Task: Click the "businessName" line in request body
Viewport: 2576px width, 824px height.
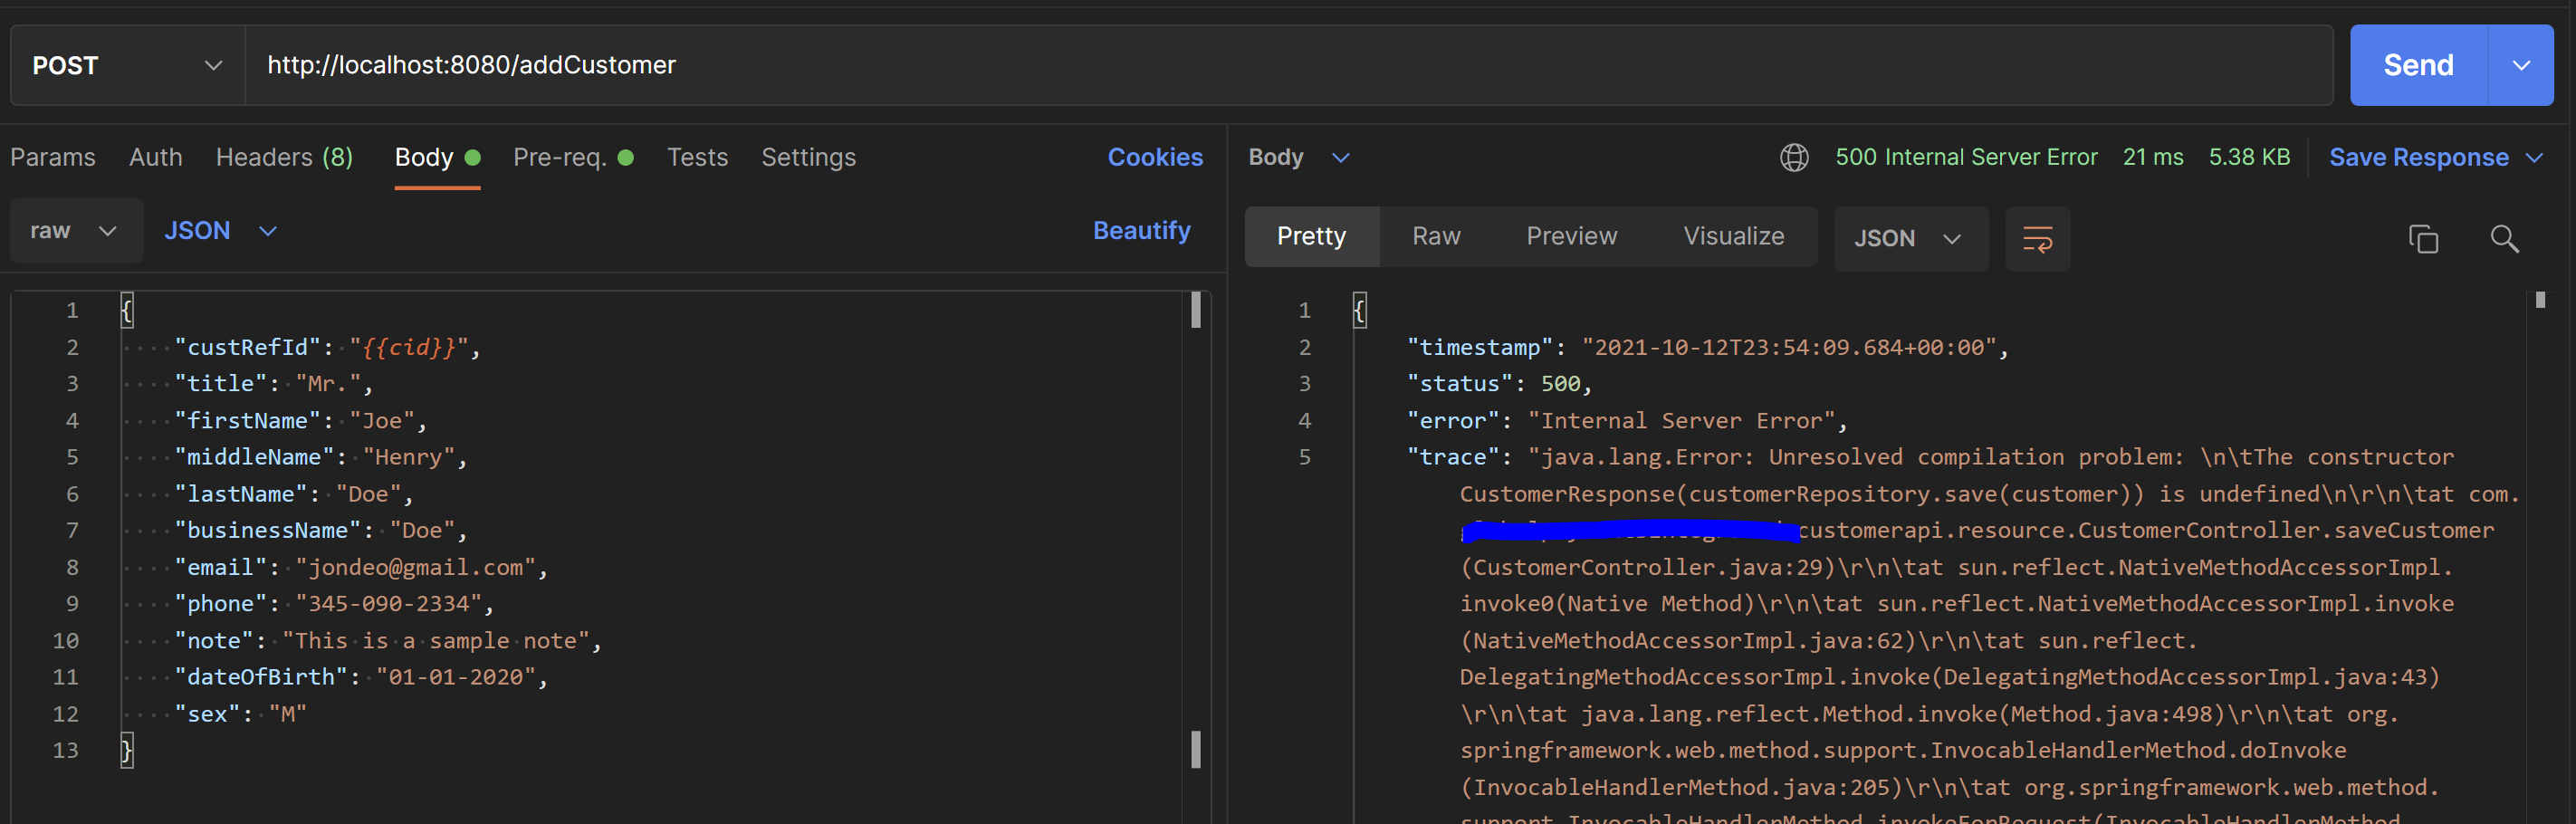Action: (321, 530)
